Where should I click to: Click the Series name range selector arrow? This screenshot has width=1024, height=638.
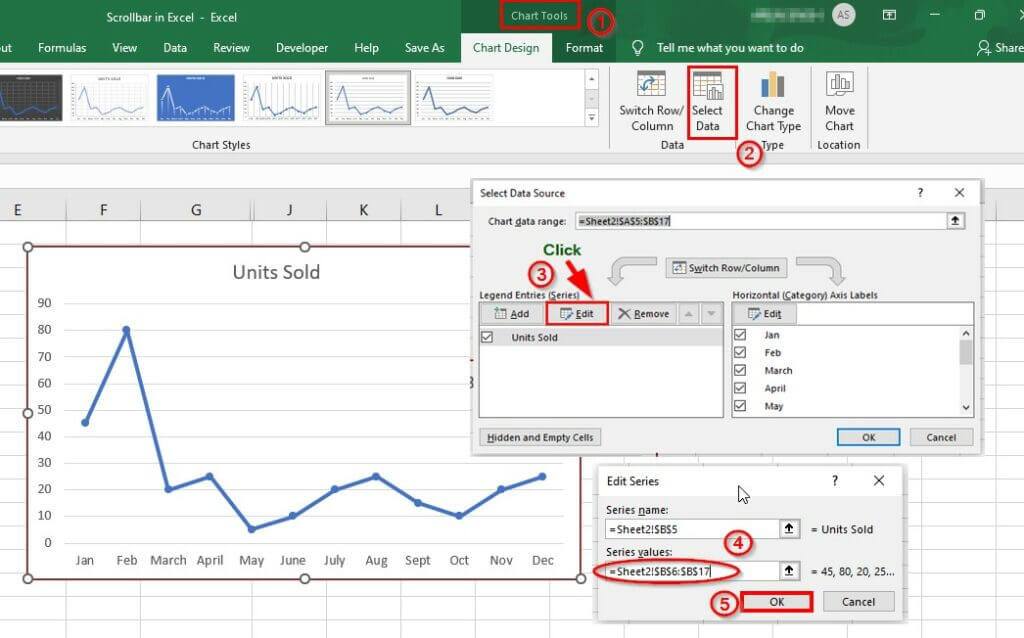[789, 528]
